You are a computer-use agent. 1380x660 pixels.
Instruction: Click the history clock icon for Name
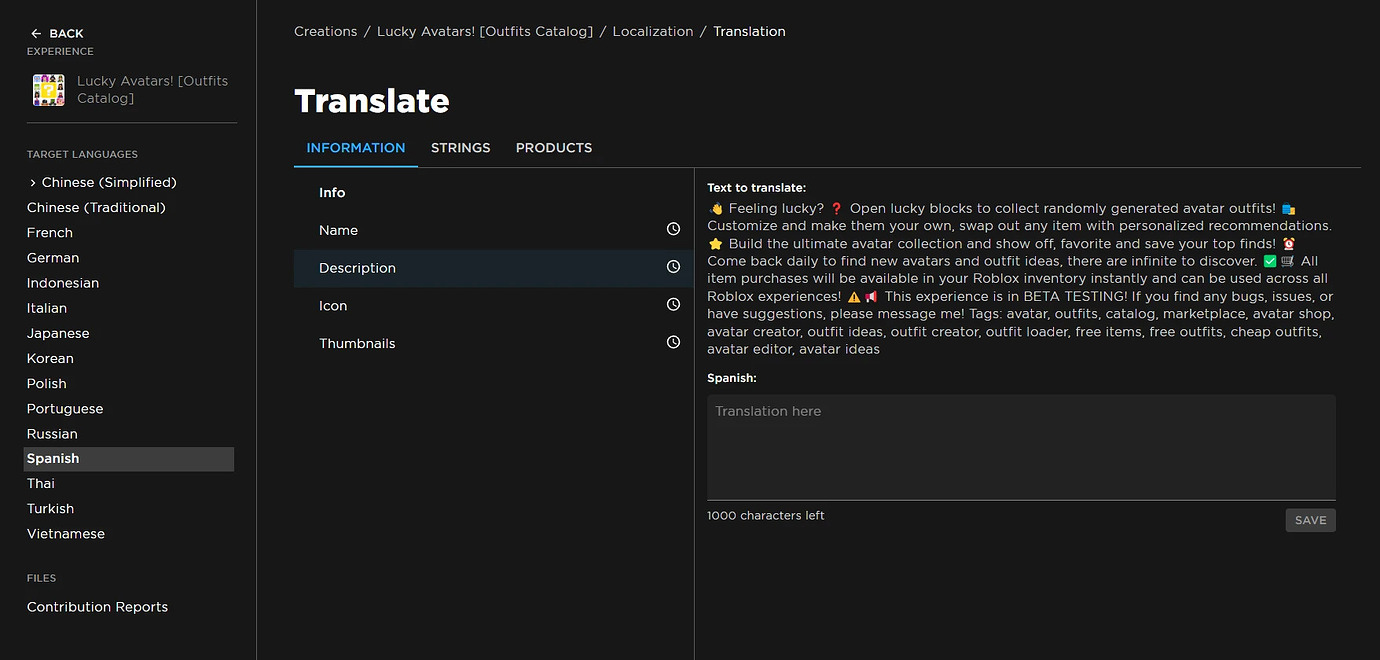pos(673,229)
